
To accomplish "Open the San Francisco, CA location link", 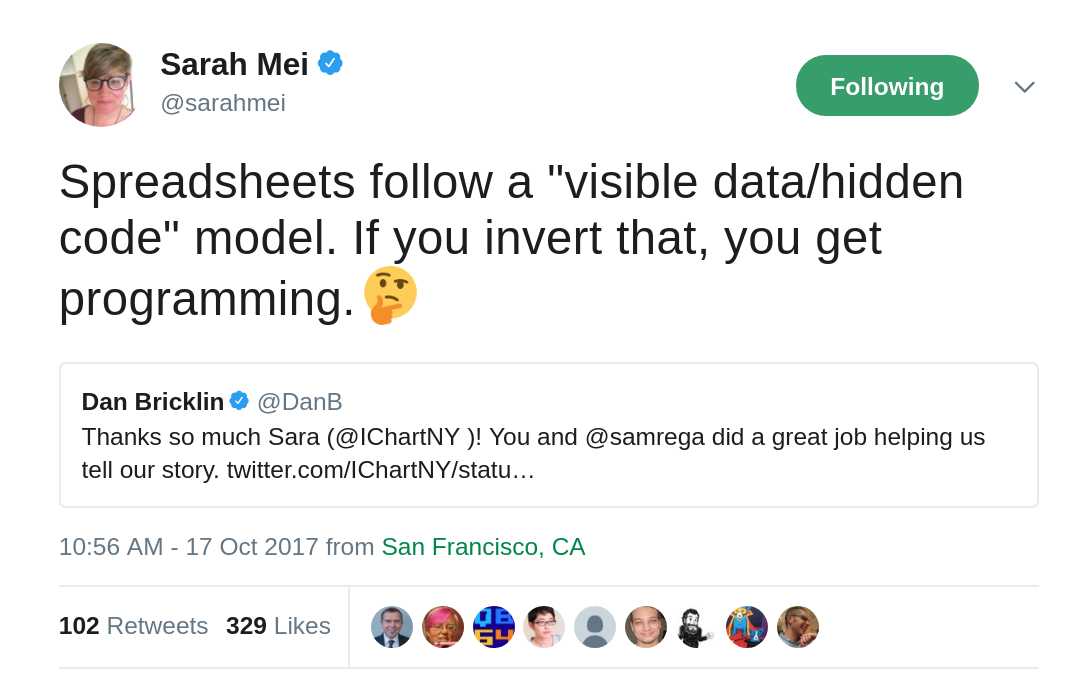I will 483,547.
